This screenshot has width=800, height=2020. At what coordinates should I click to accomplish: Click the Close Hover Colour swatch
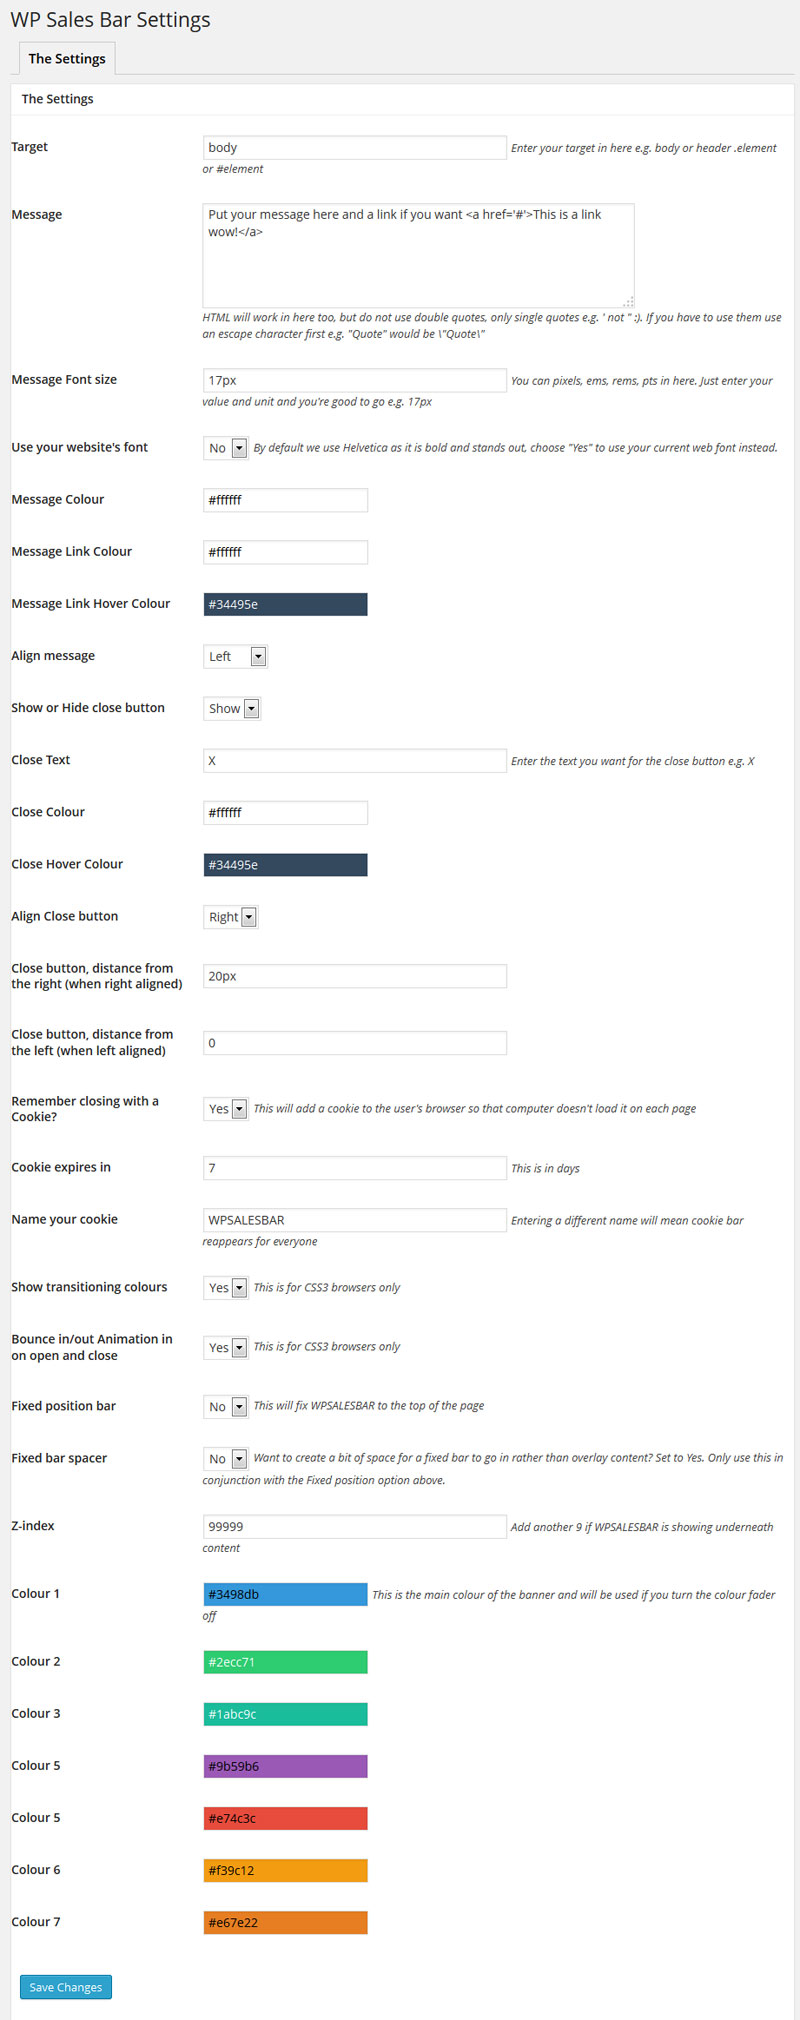pyautogui.click(x=286, y=865)
